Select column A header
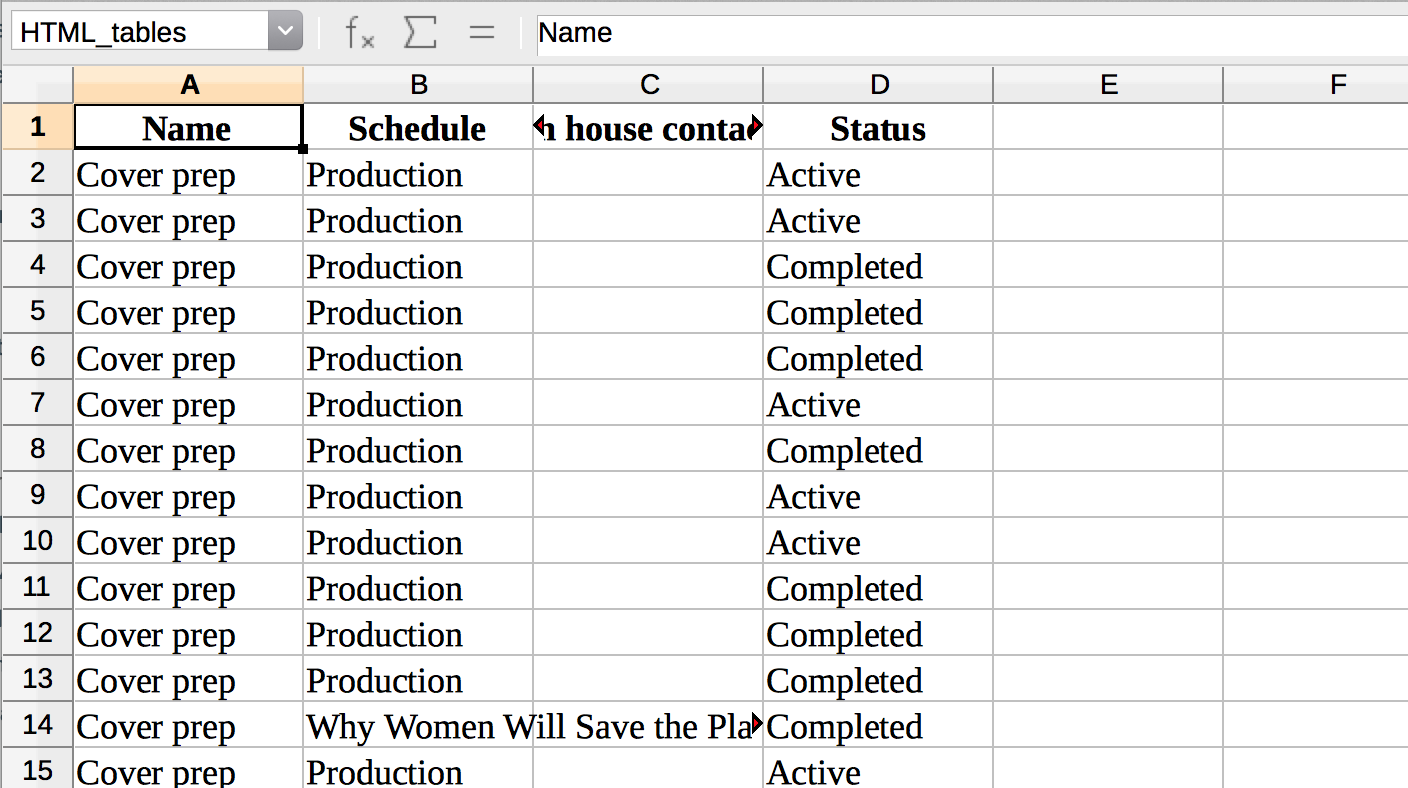The image size is (1408, 788). (189, 85)
